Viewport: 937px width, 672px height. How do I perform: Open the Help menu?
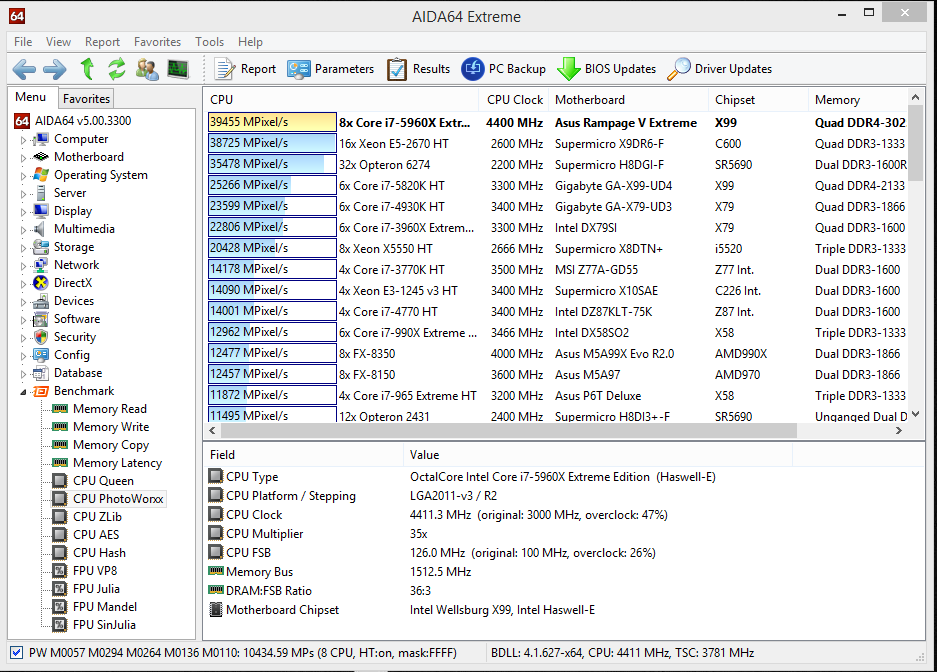point(250,42)
